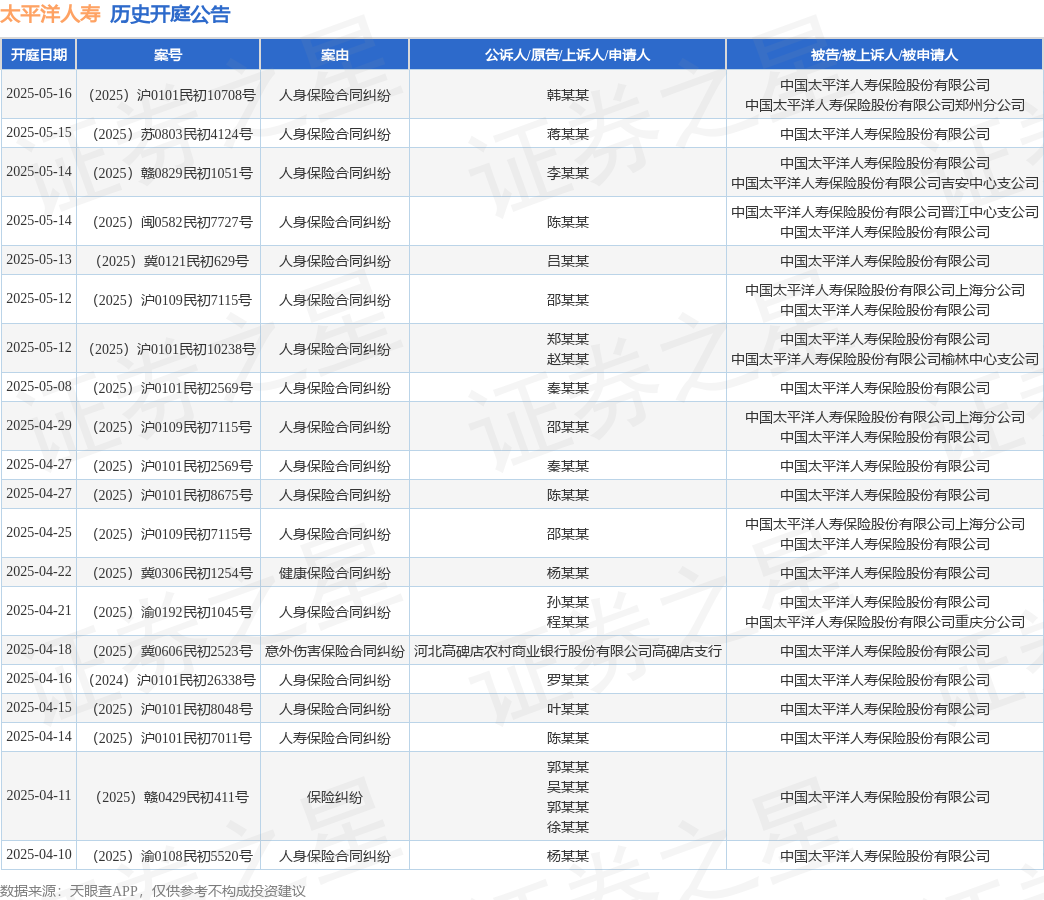Click the 案号 column header
Screen dimensions: 1044x900
[x=168, y=55]
